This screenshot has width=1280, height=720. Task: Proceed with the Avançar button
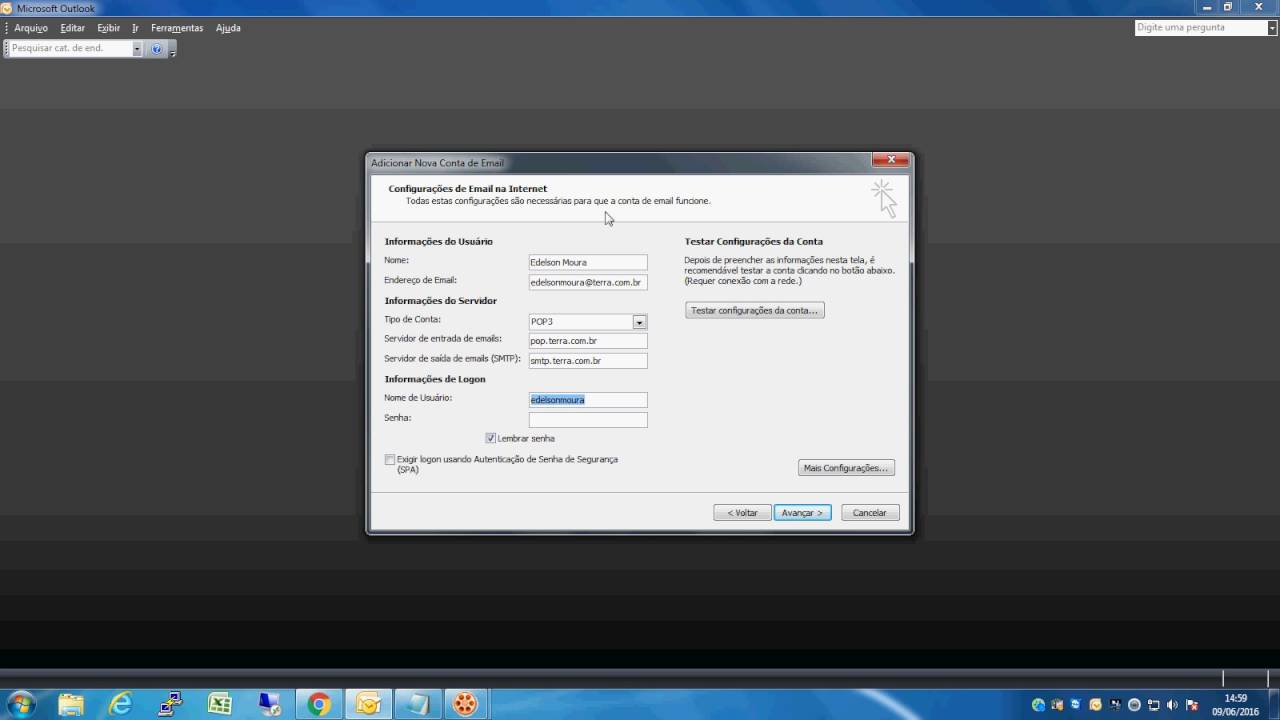(802, 512)
